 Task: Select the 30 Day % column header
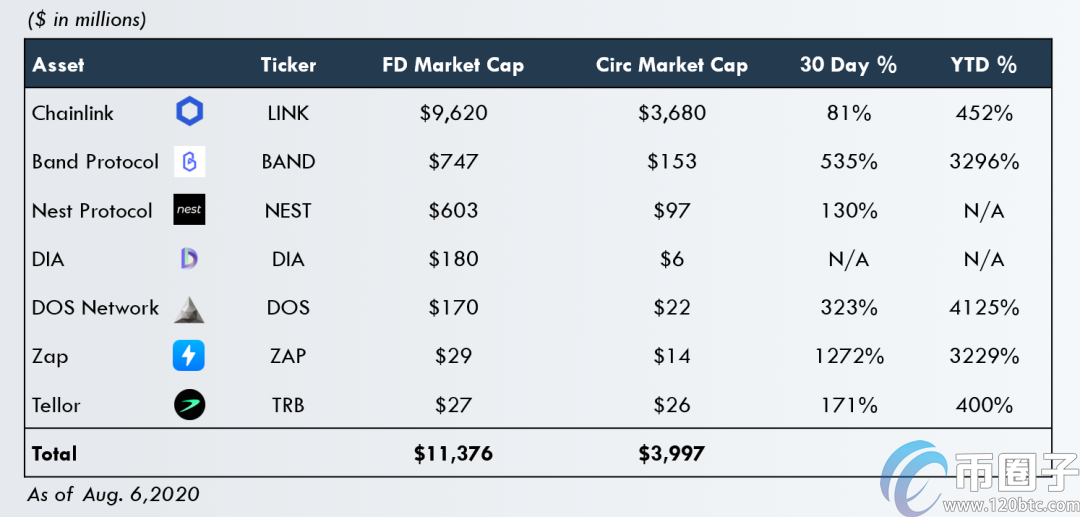848,65
